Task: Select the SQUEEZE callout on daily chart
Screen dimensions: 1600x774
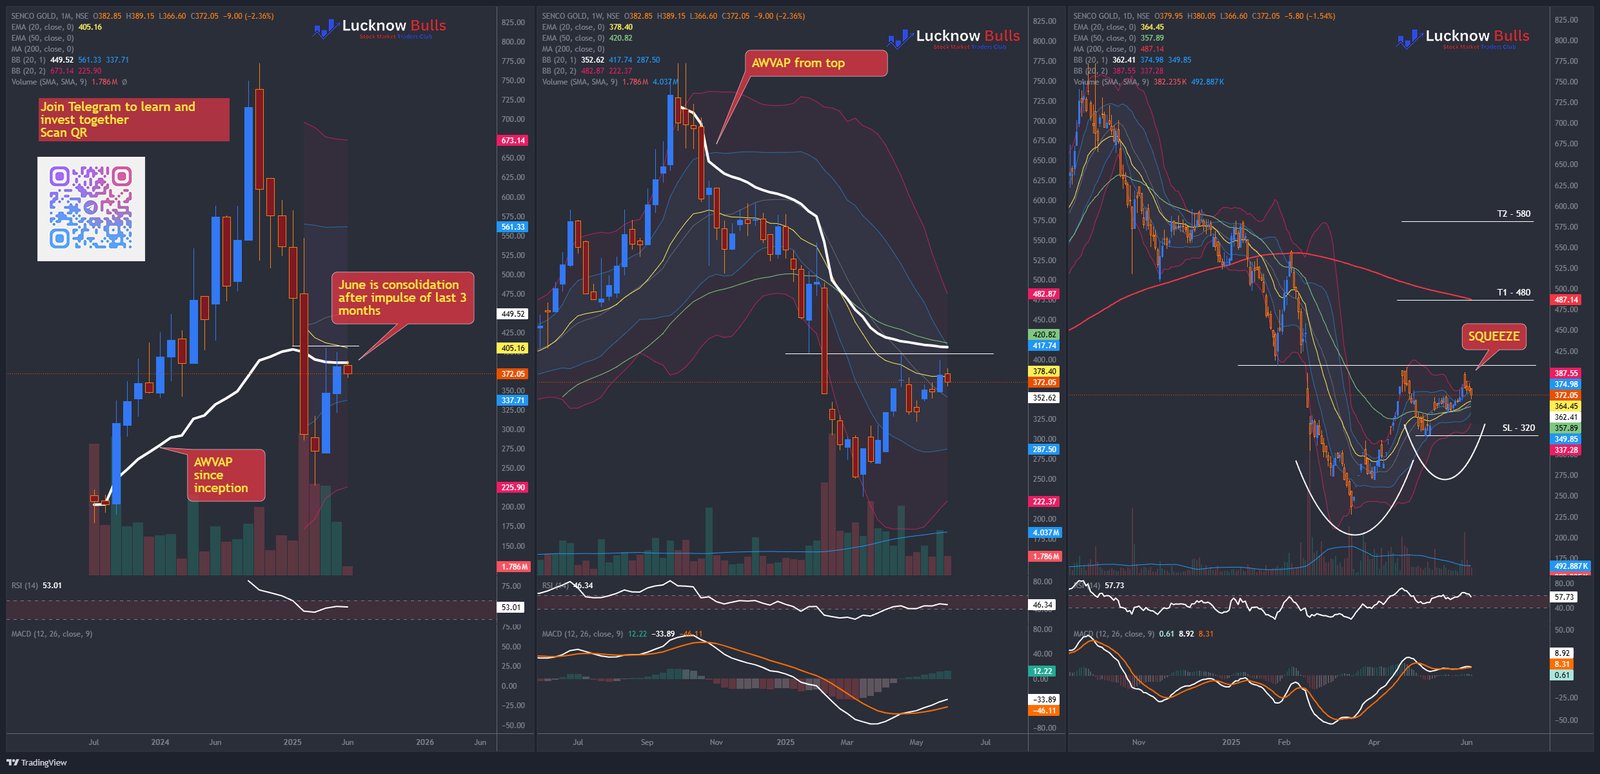Action: [1493, 337]
